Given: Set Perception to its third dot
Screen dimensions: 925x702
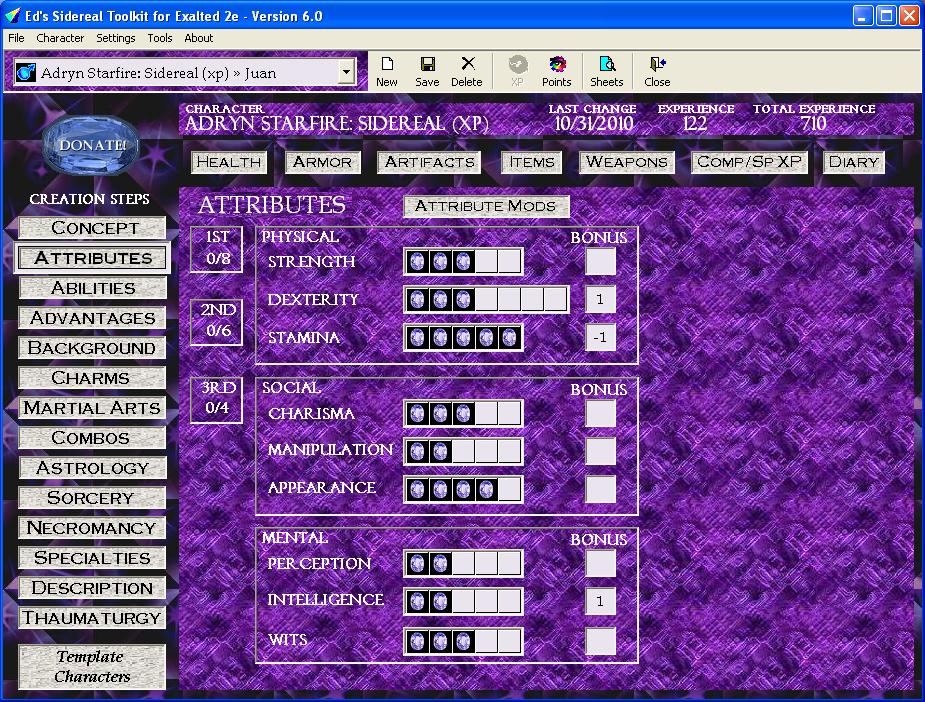Looking at the screenshot, I should (x=463, y=563).
